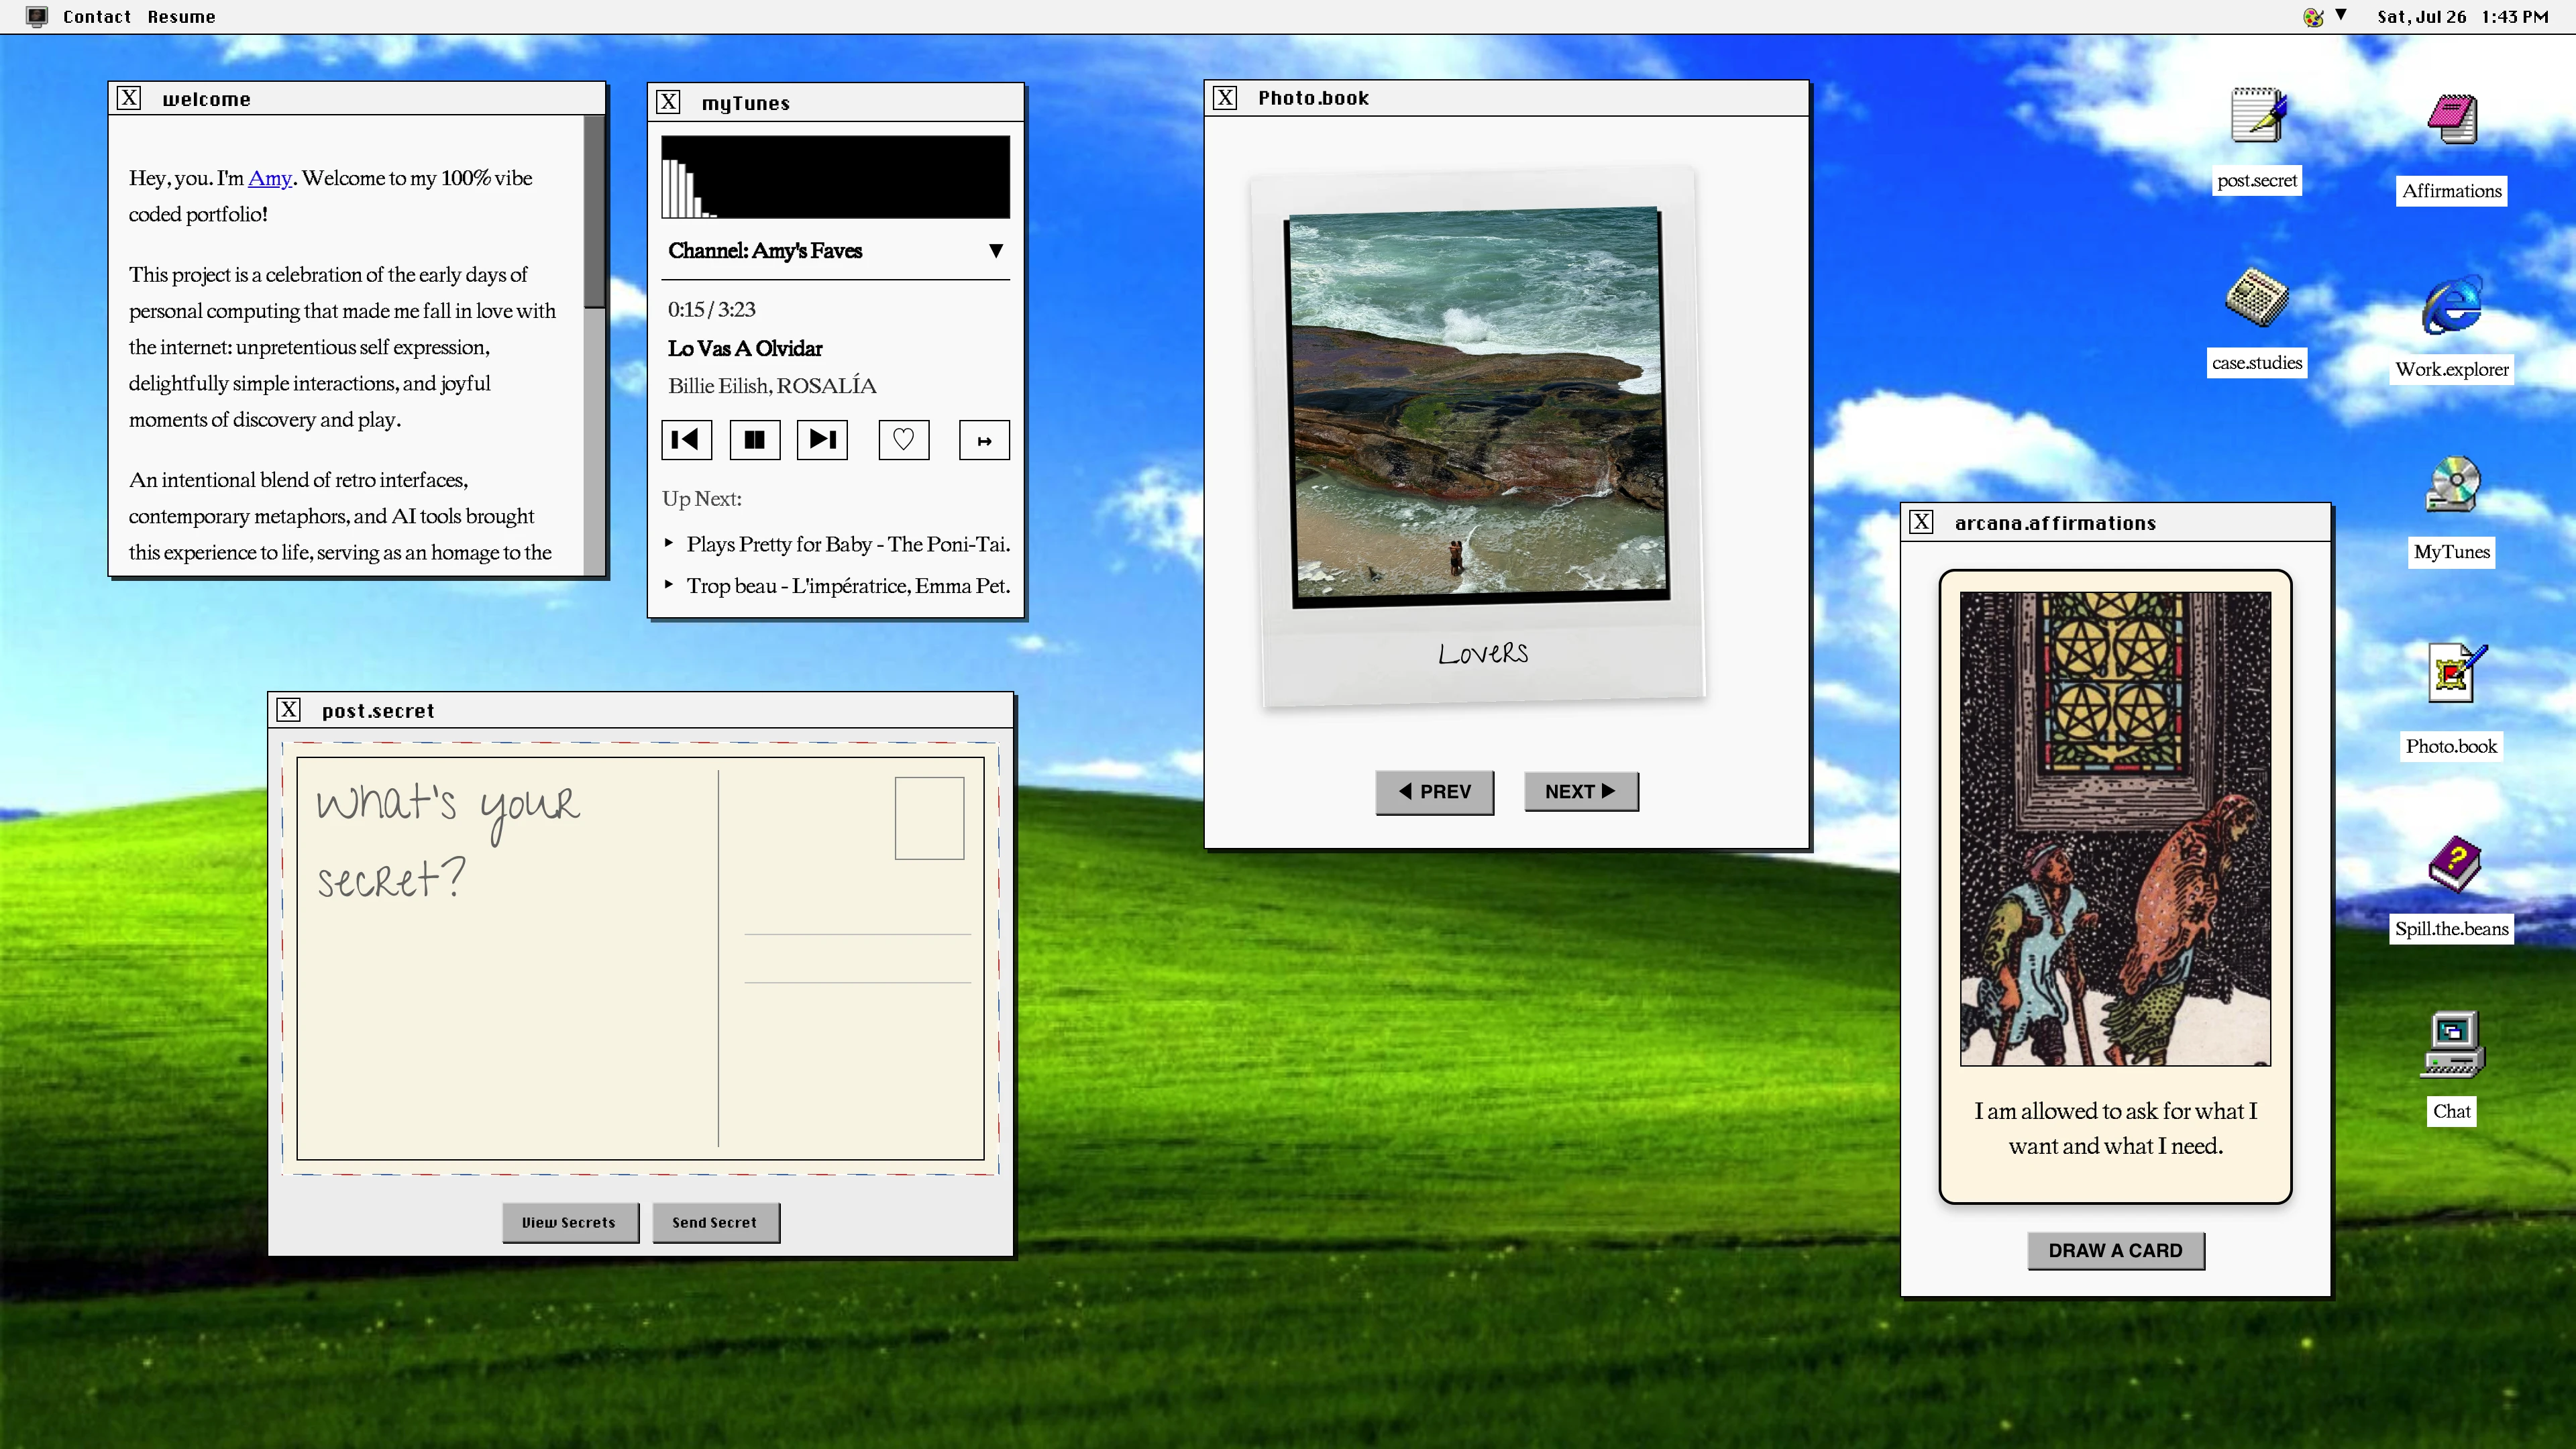Close the Photo.book window
The height and width of the screenshot is (1449, 2576).
tap(1225, 97)
